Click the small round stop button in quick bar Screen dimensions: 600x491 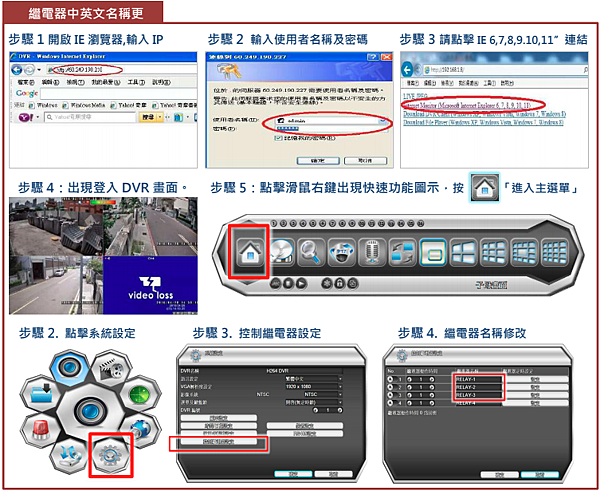point(289,284)
